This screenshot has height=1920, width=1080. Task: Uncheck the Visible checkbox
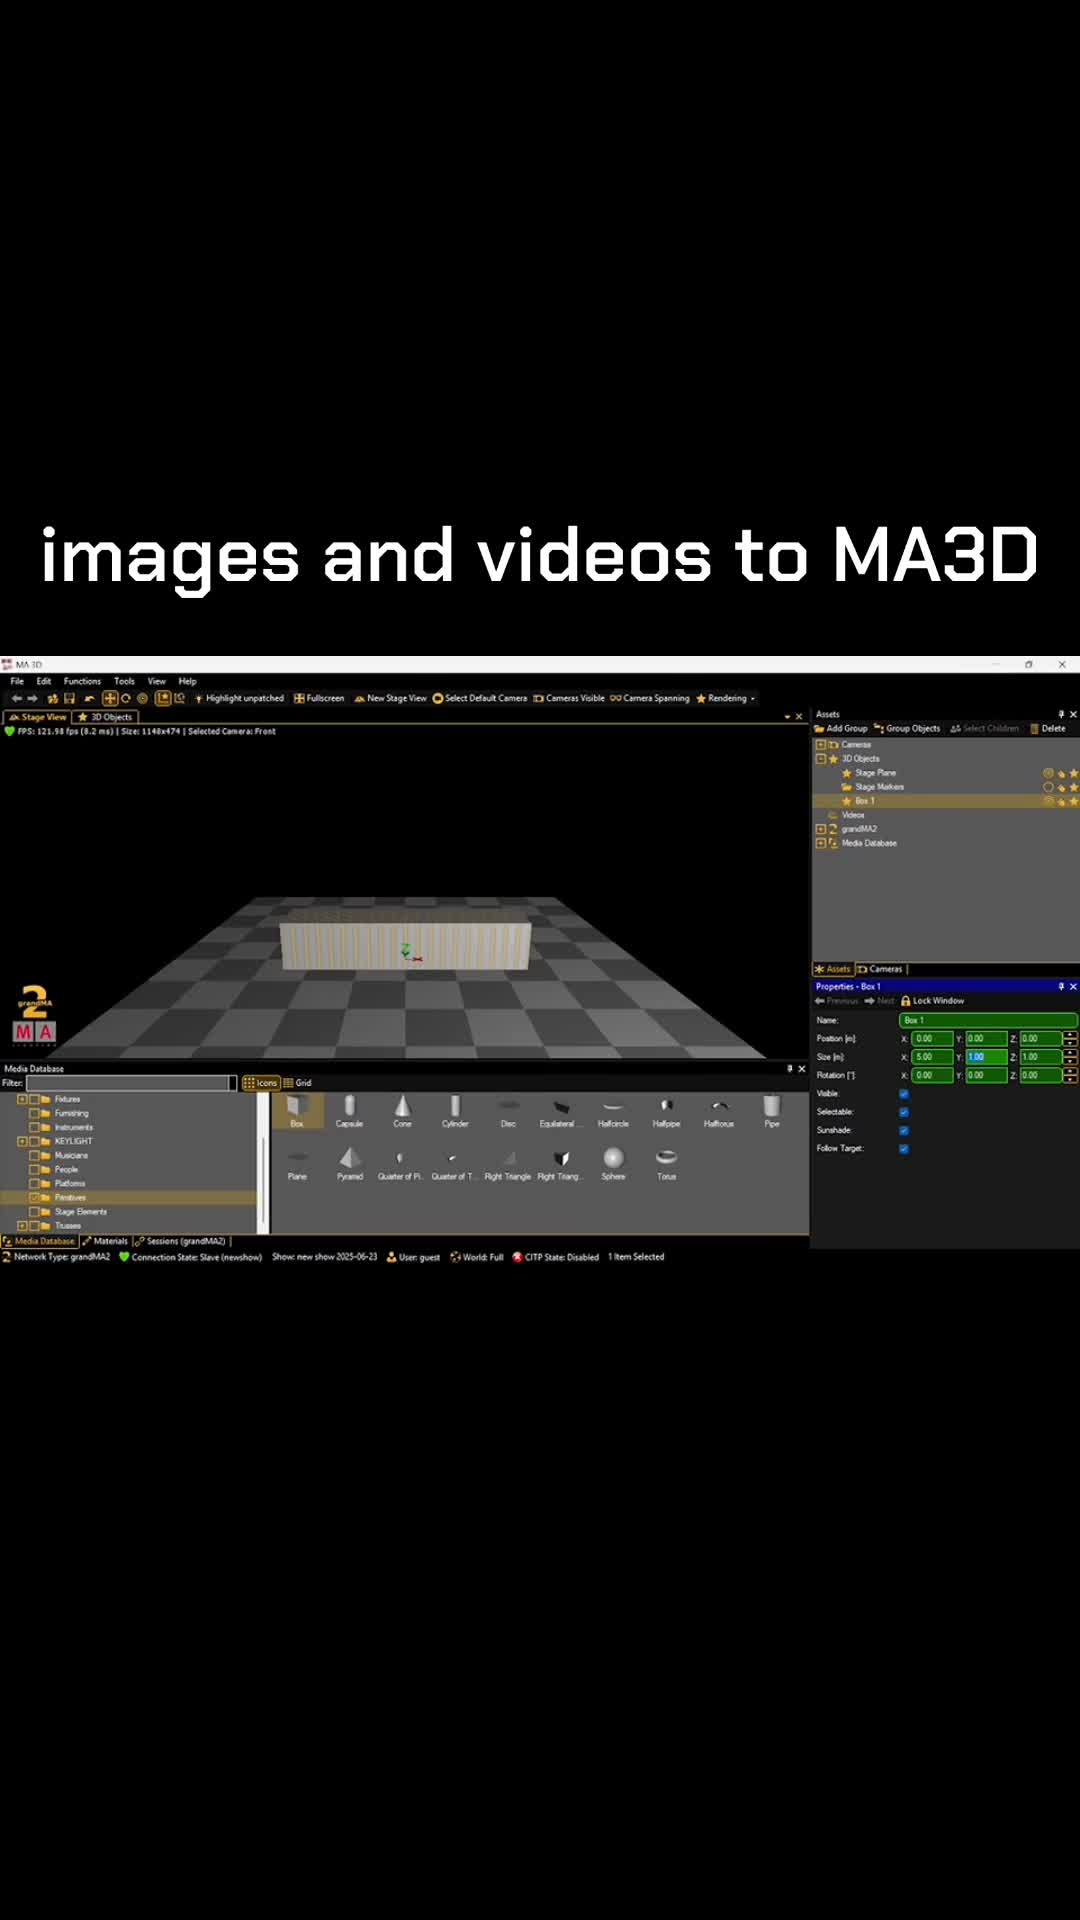904,1094
